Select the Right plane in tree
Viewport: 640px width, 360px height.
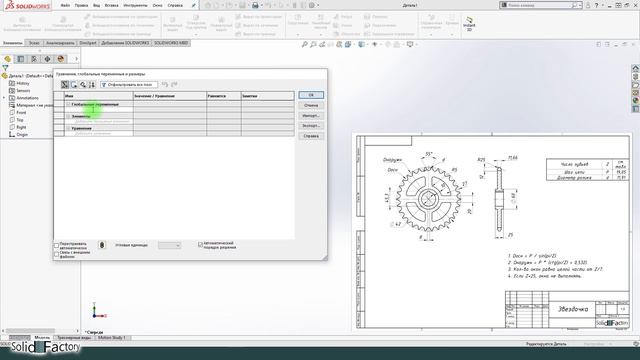pos(18,127)
